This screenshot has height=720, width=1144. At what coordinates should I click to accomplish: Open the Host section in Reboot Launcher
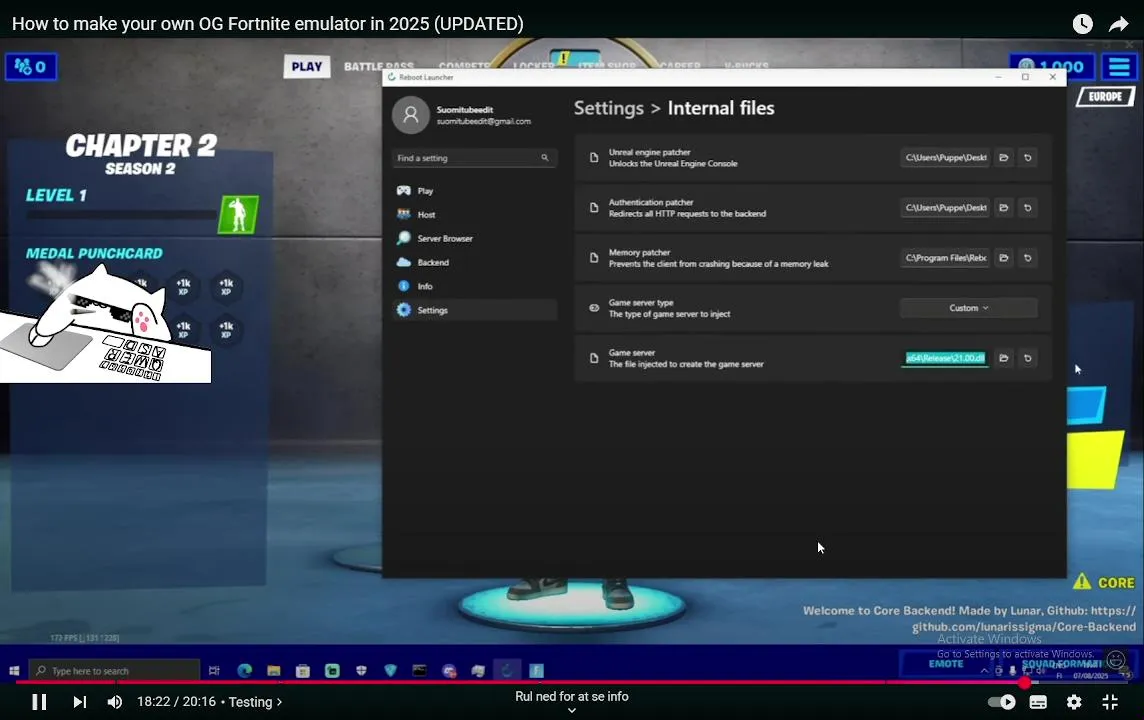click(474, 214)
